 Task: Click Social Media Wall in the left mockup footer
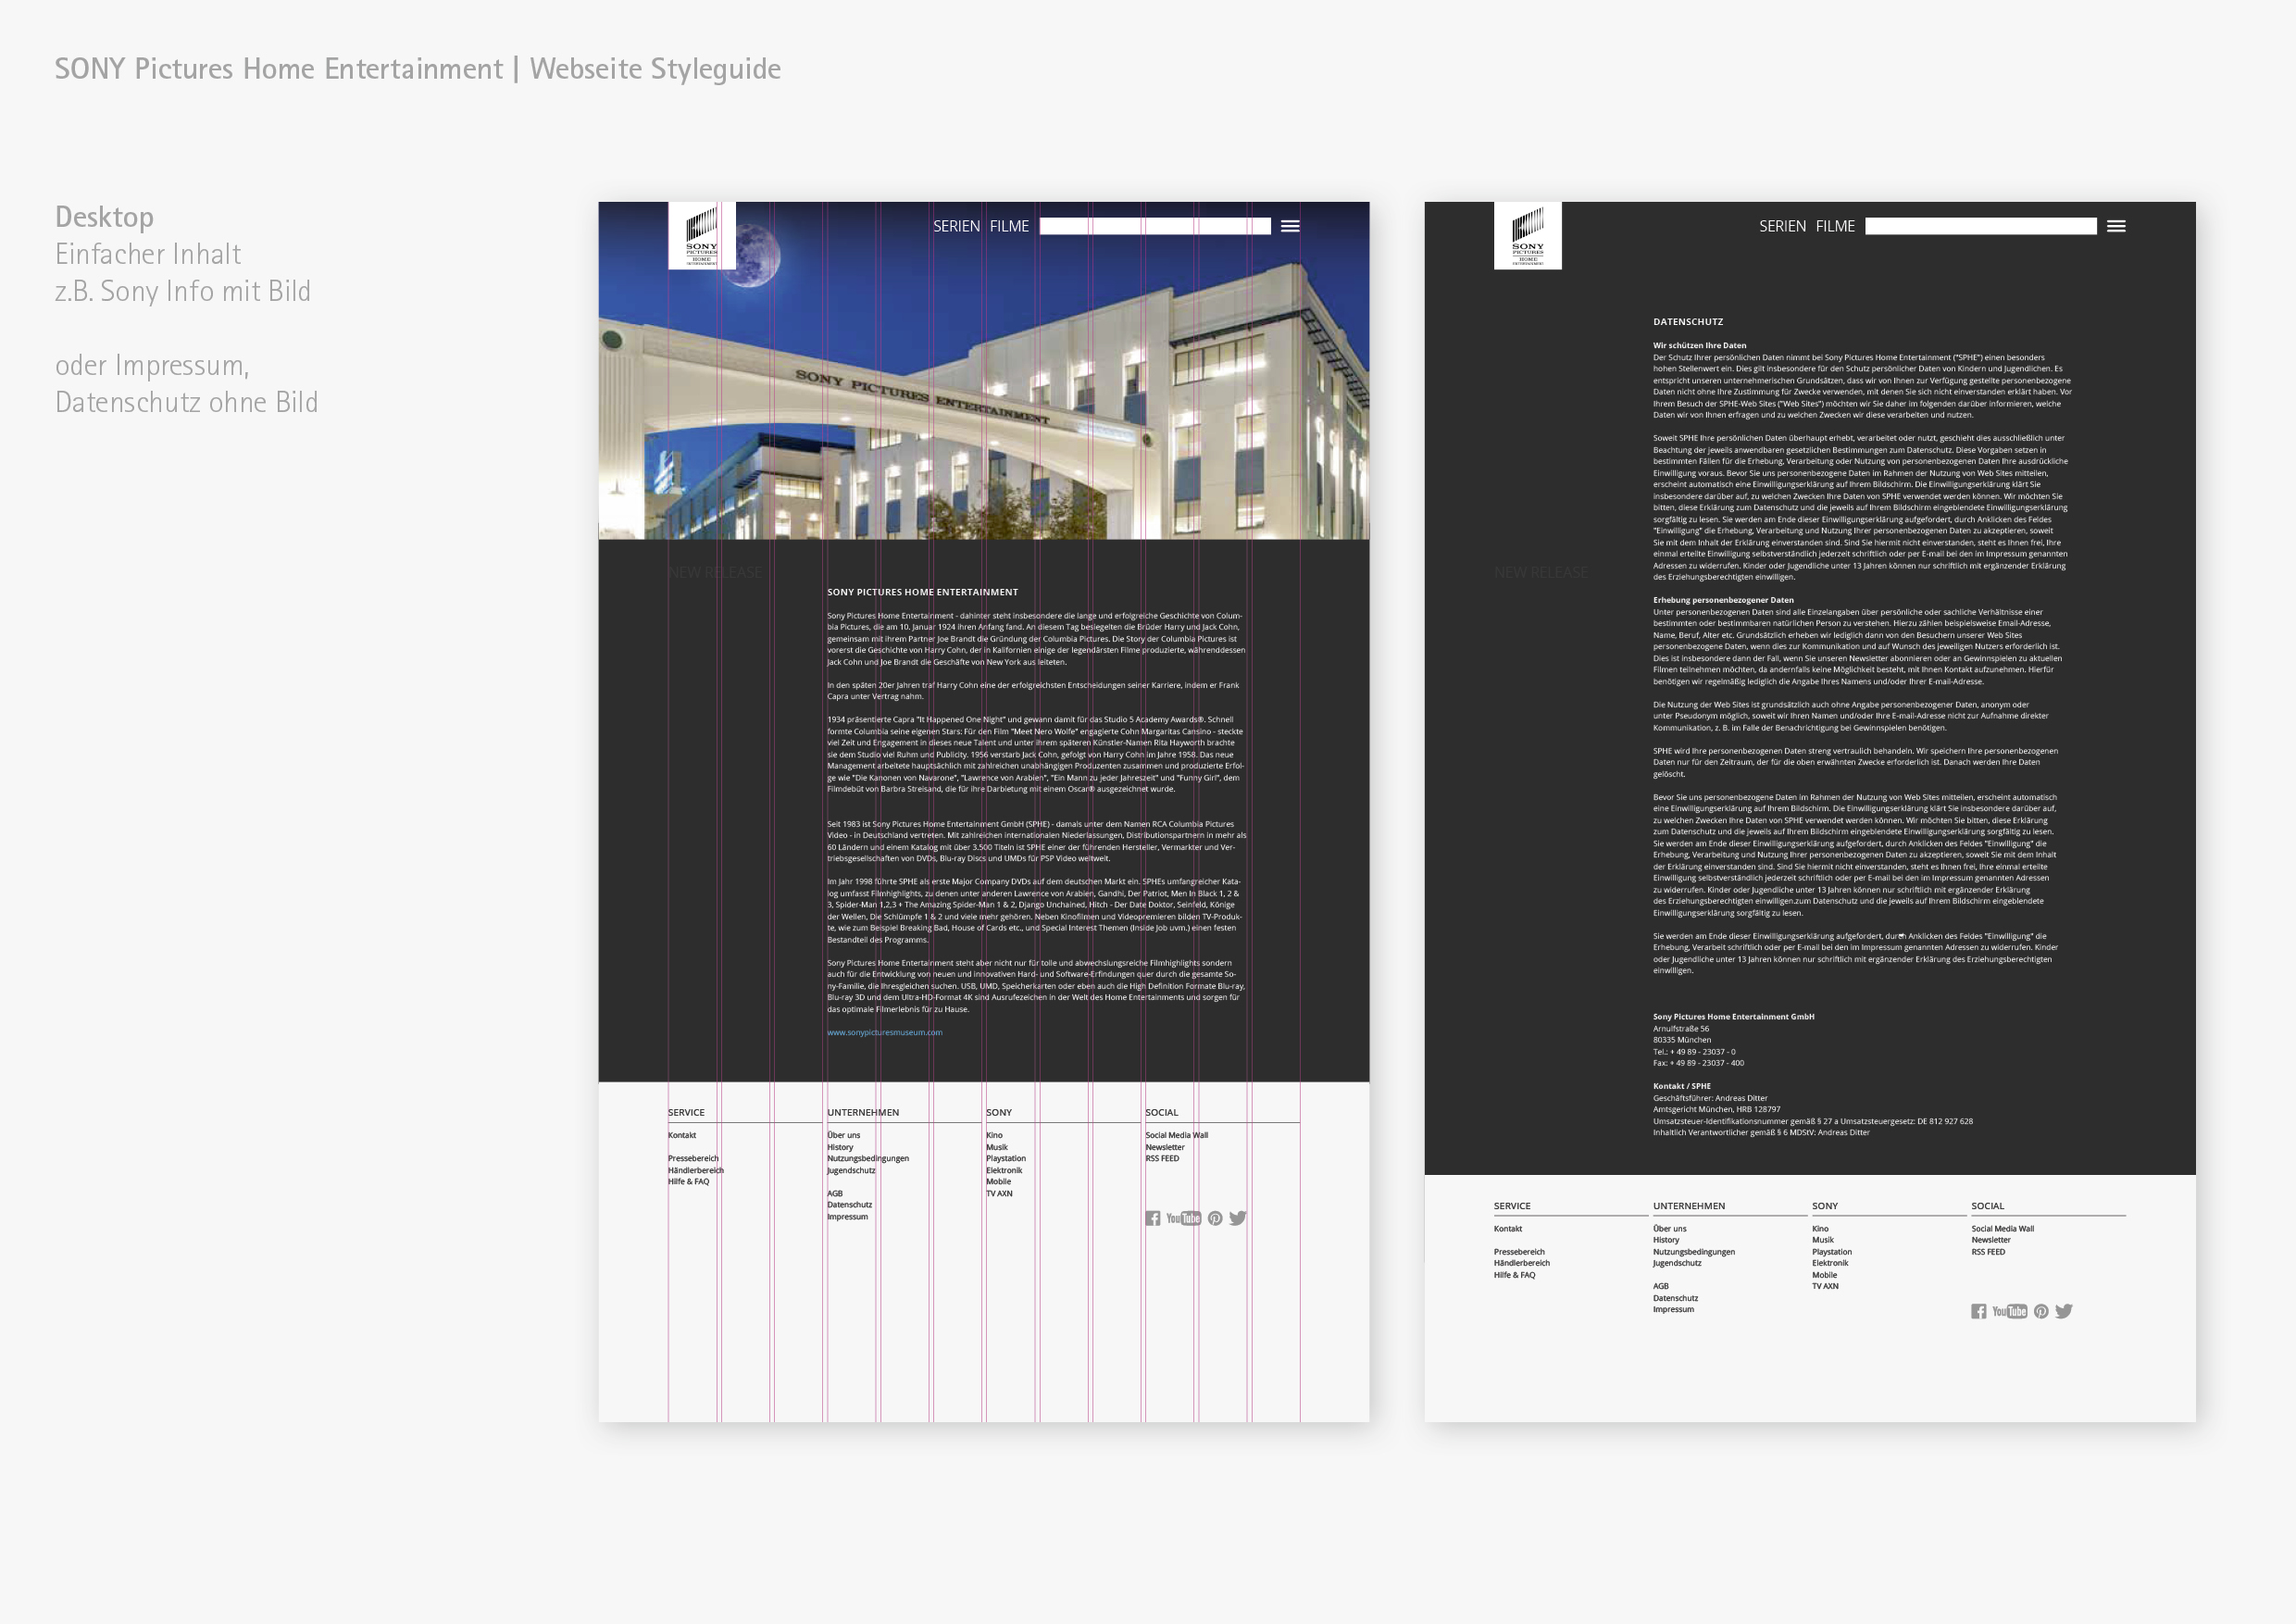pos(1177,1135)
